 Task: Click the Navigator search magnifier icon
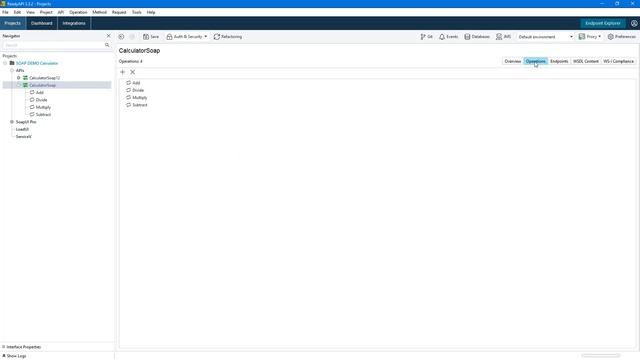tap(107, 45)
